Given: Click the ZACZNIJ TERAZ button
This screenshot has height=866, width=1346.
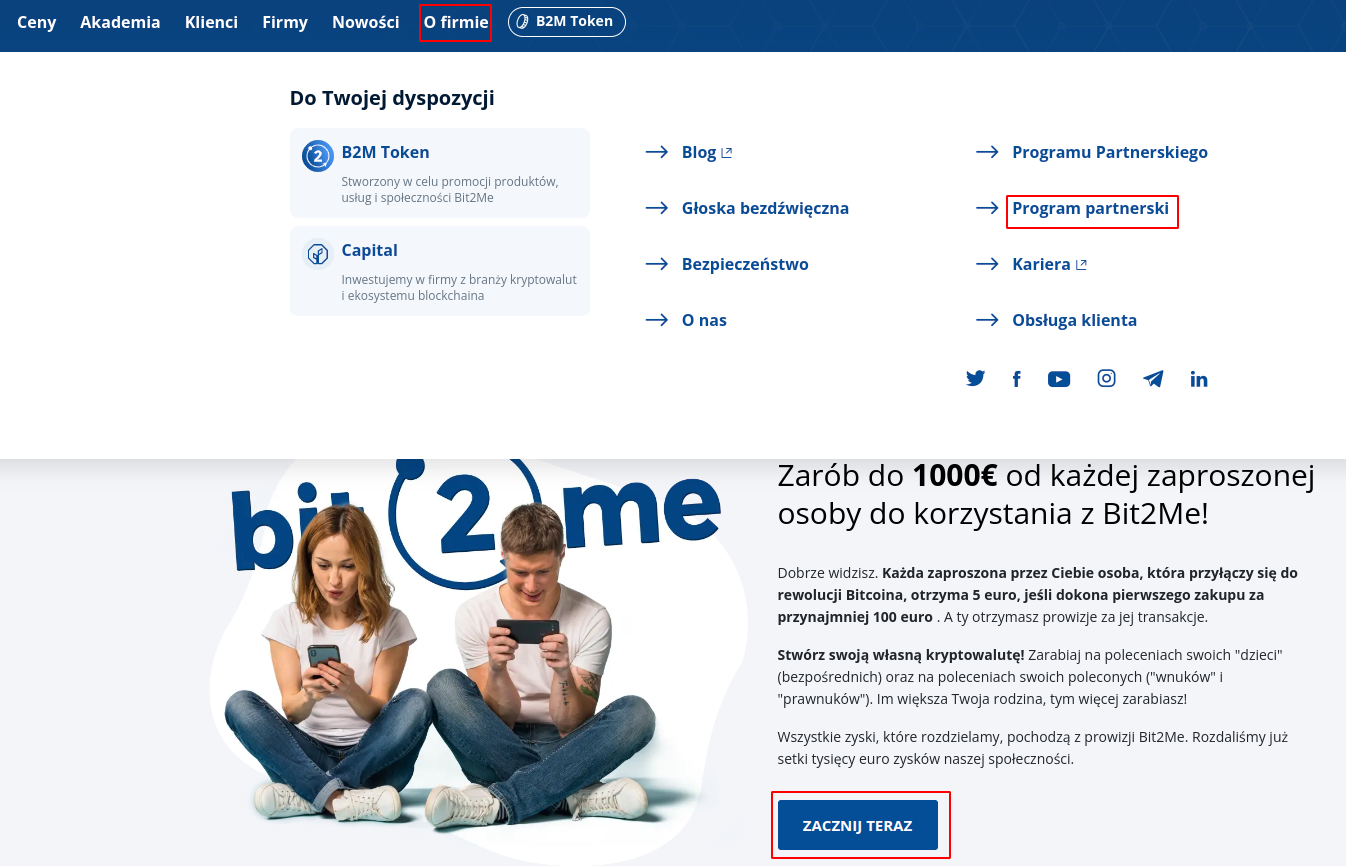Looking at the screenshot, I should point(858,825).
